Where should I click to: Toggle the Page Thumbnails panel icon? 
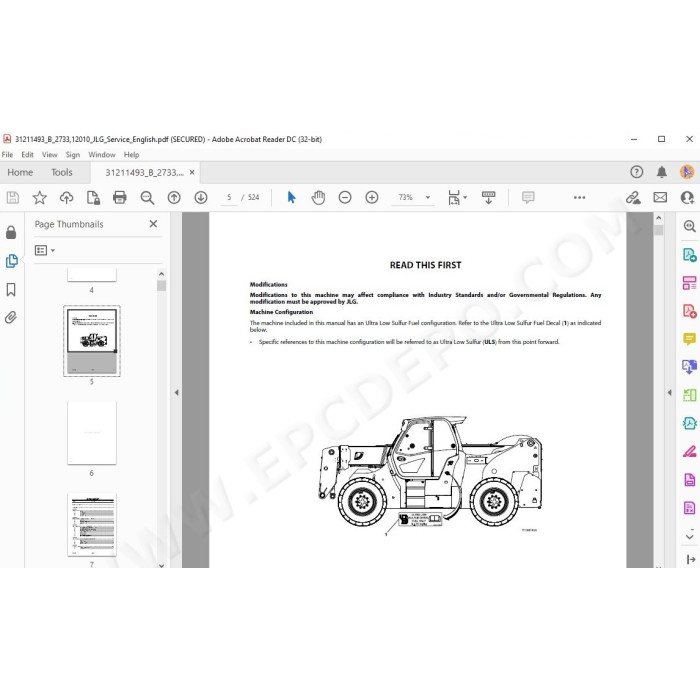click(12, 261)
